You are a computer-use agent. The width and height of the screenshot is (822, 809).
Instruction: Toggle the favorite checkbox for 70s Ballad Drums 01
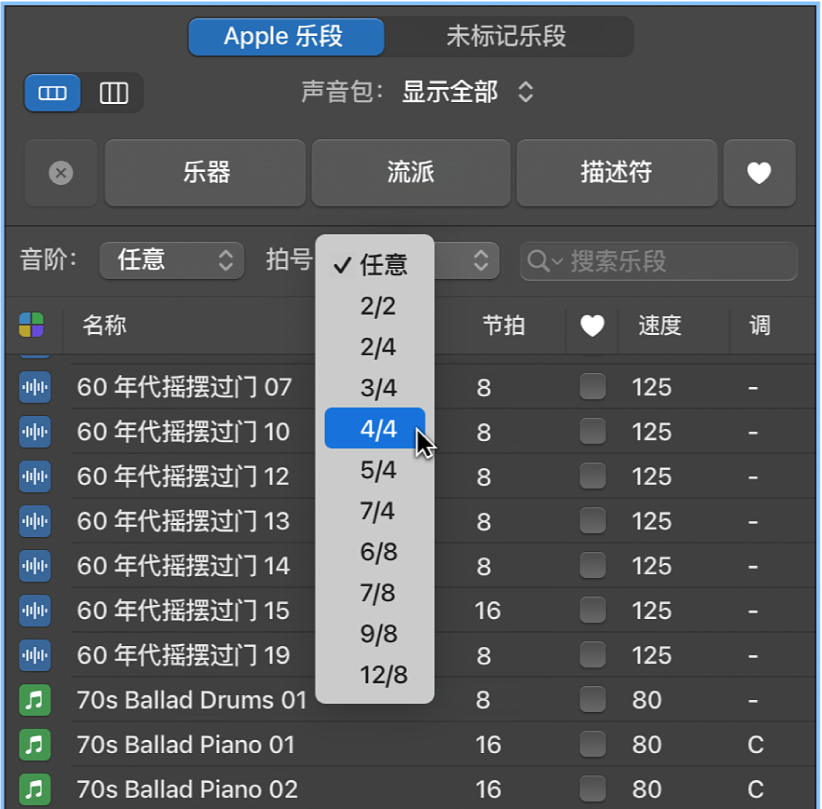click(x=592, y=700)
